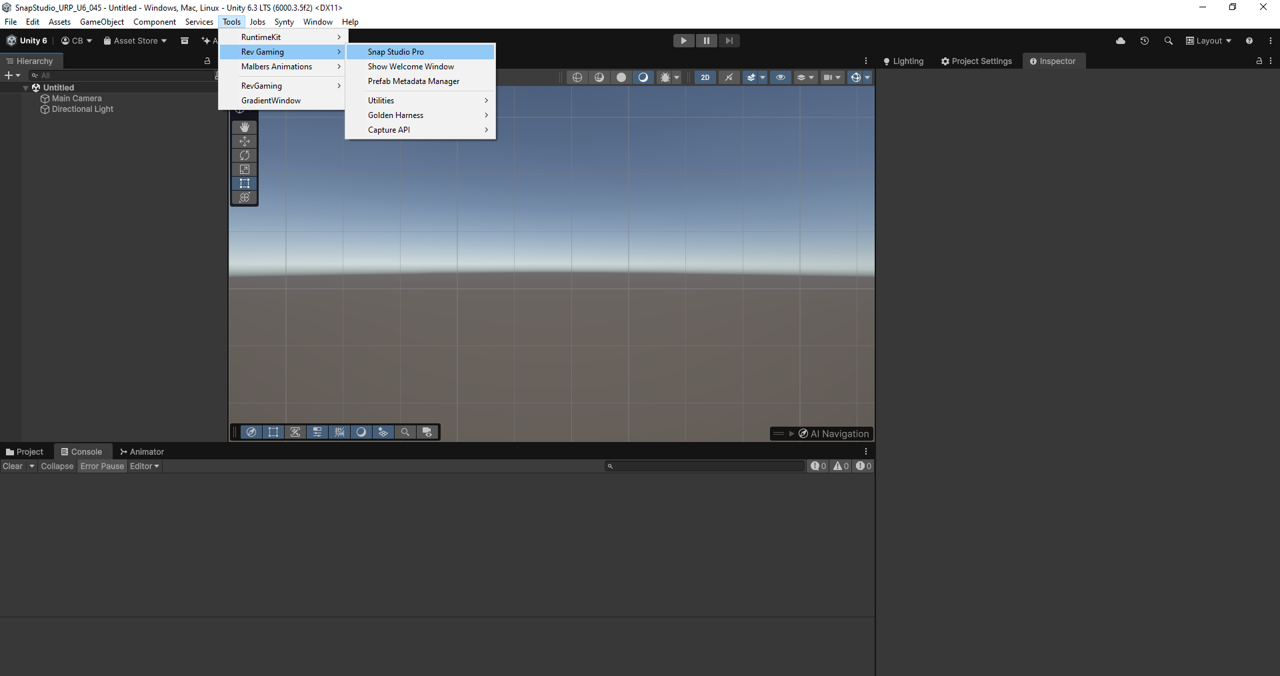Image resolution: width=1280 pixels, height=676 pixels.
Task: Open the Utilities submenu
Action: coord(420,101)
